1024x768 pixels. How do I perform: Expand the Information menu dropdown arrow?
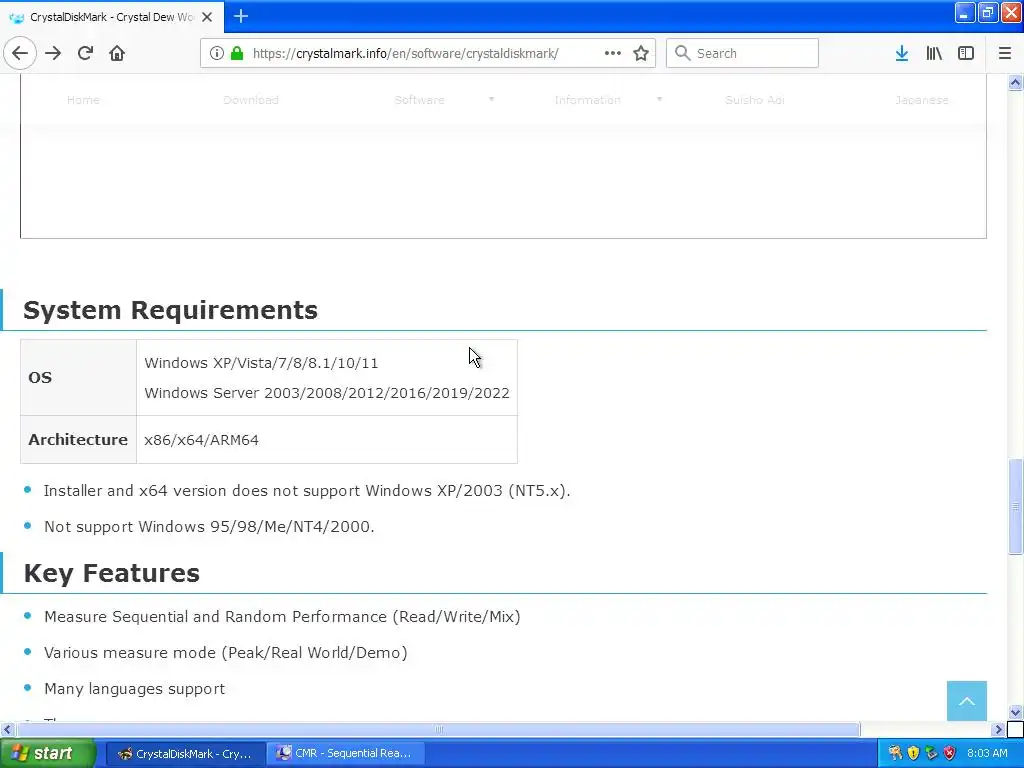coord(660,99)
